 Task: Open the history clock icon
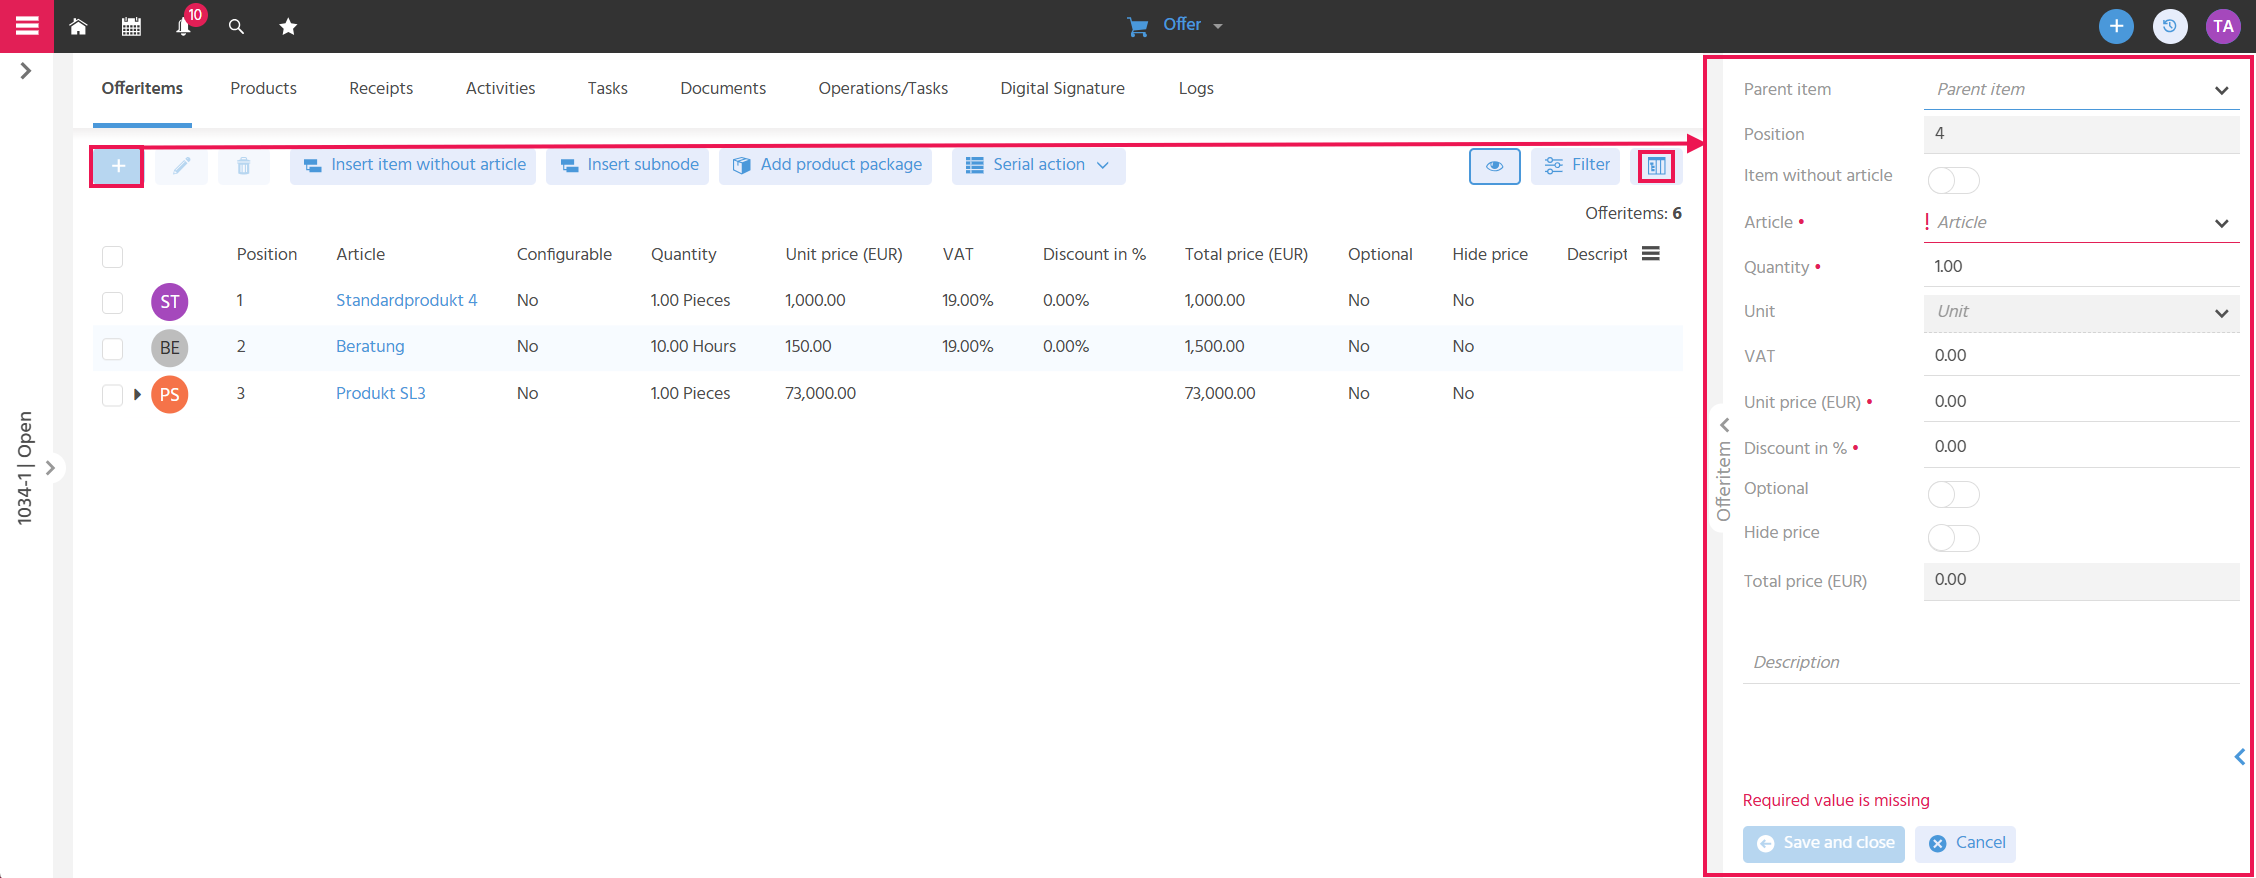2170,26
